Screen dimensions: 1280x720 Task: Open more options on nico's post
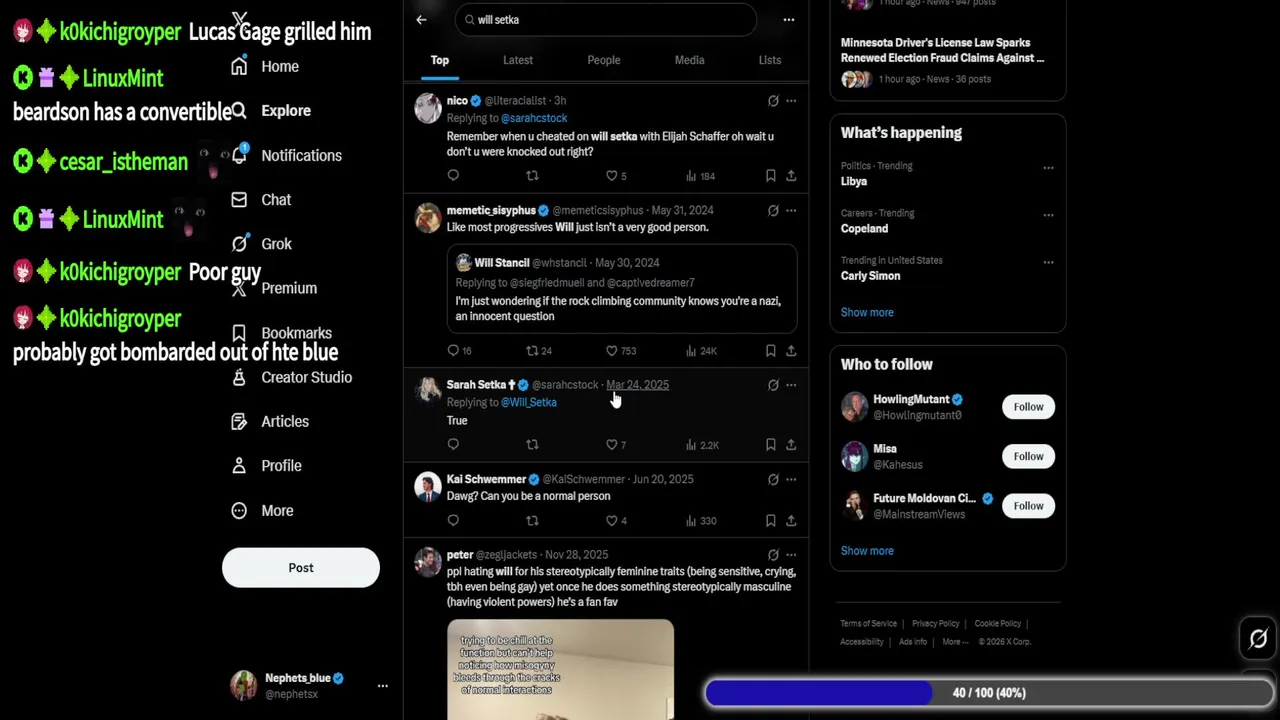(791, 101)
